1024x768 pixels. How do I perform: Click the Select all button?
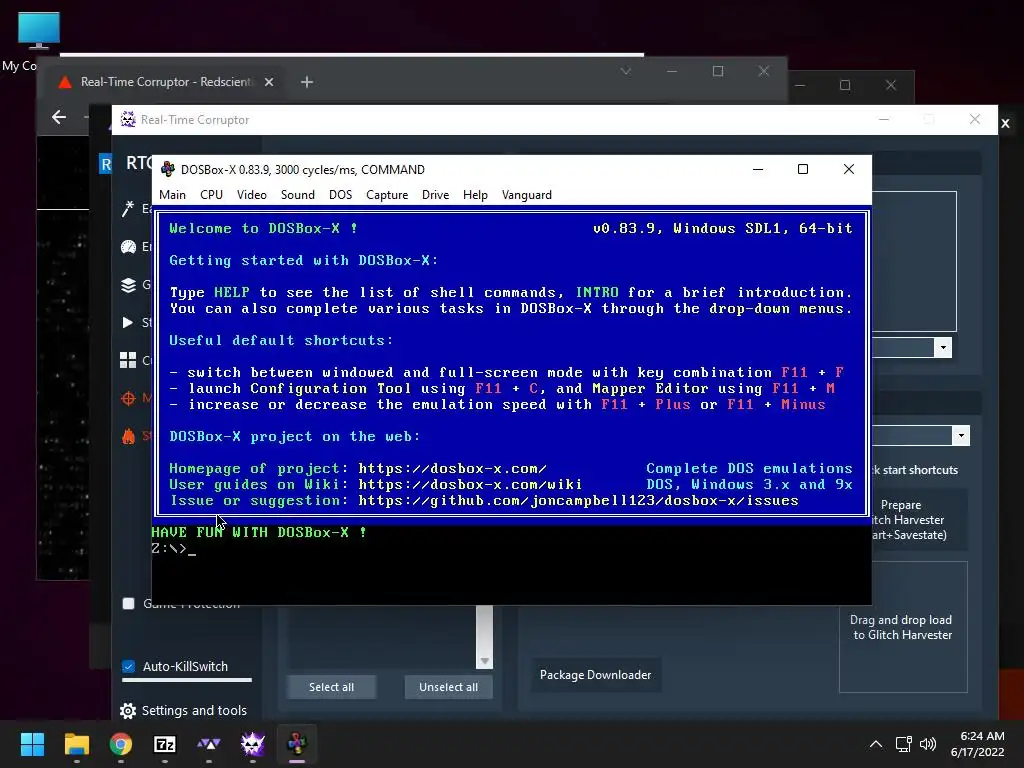pos(331,687)
